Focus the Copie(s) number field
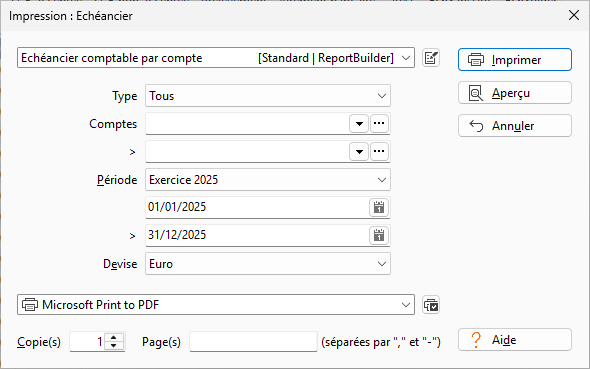The image size is (590, 369). point(87,342)
